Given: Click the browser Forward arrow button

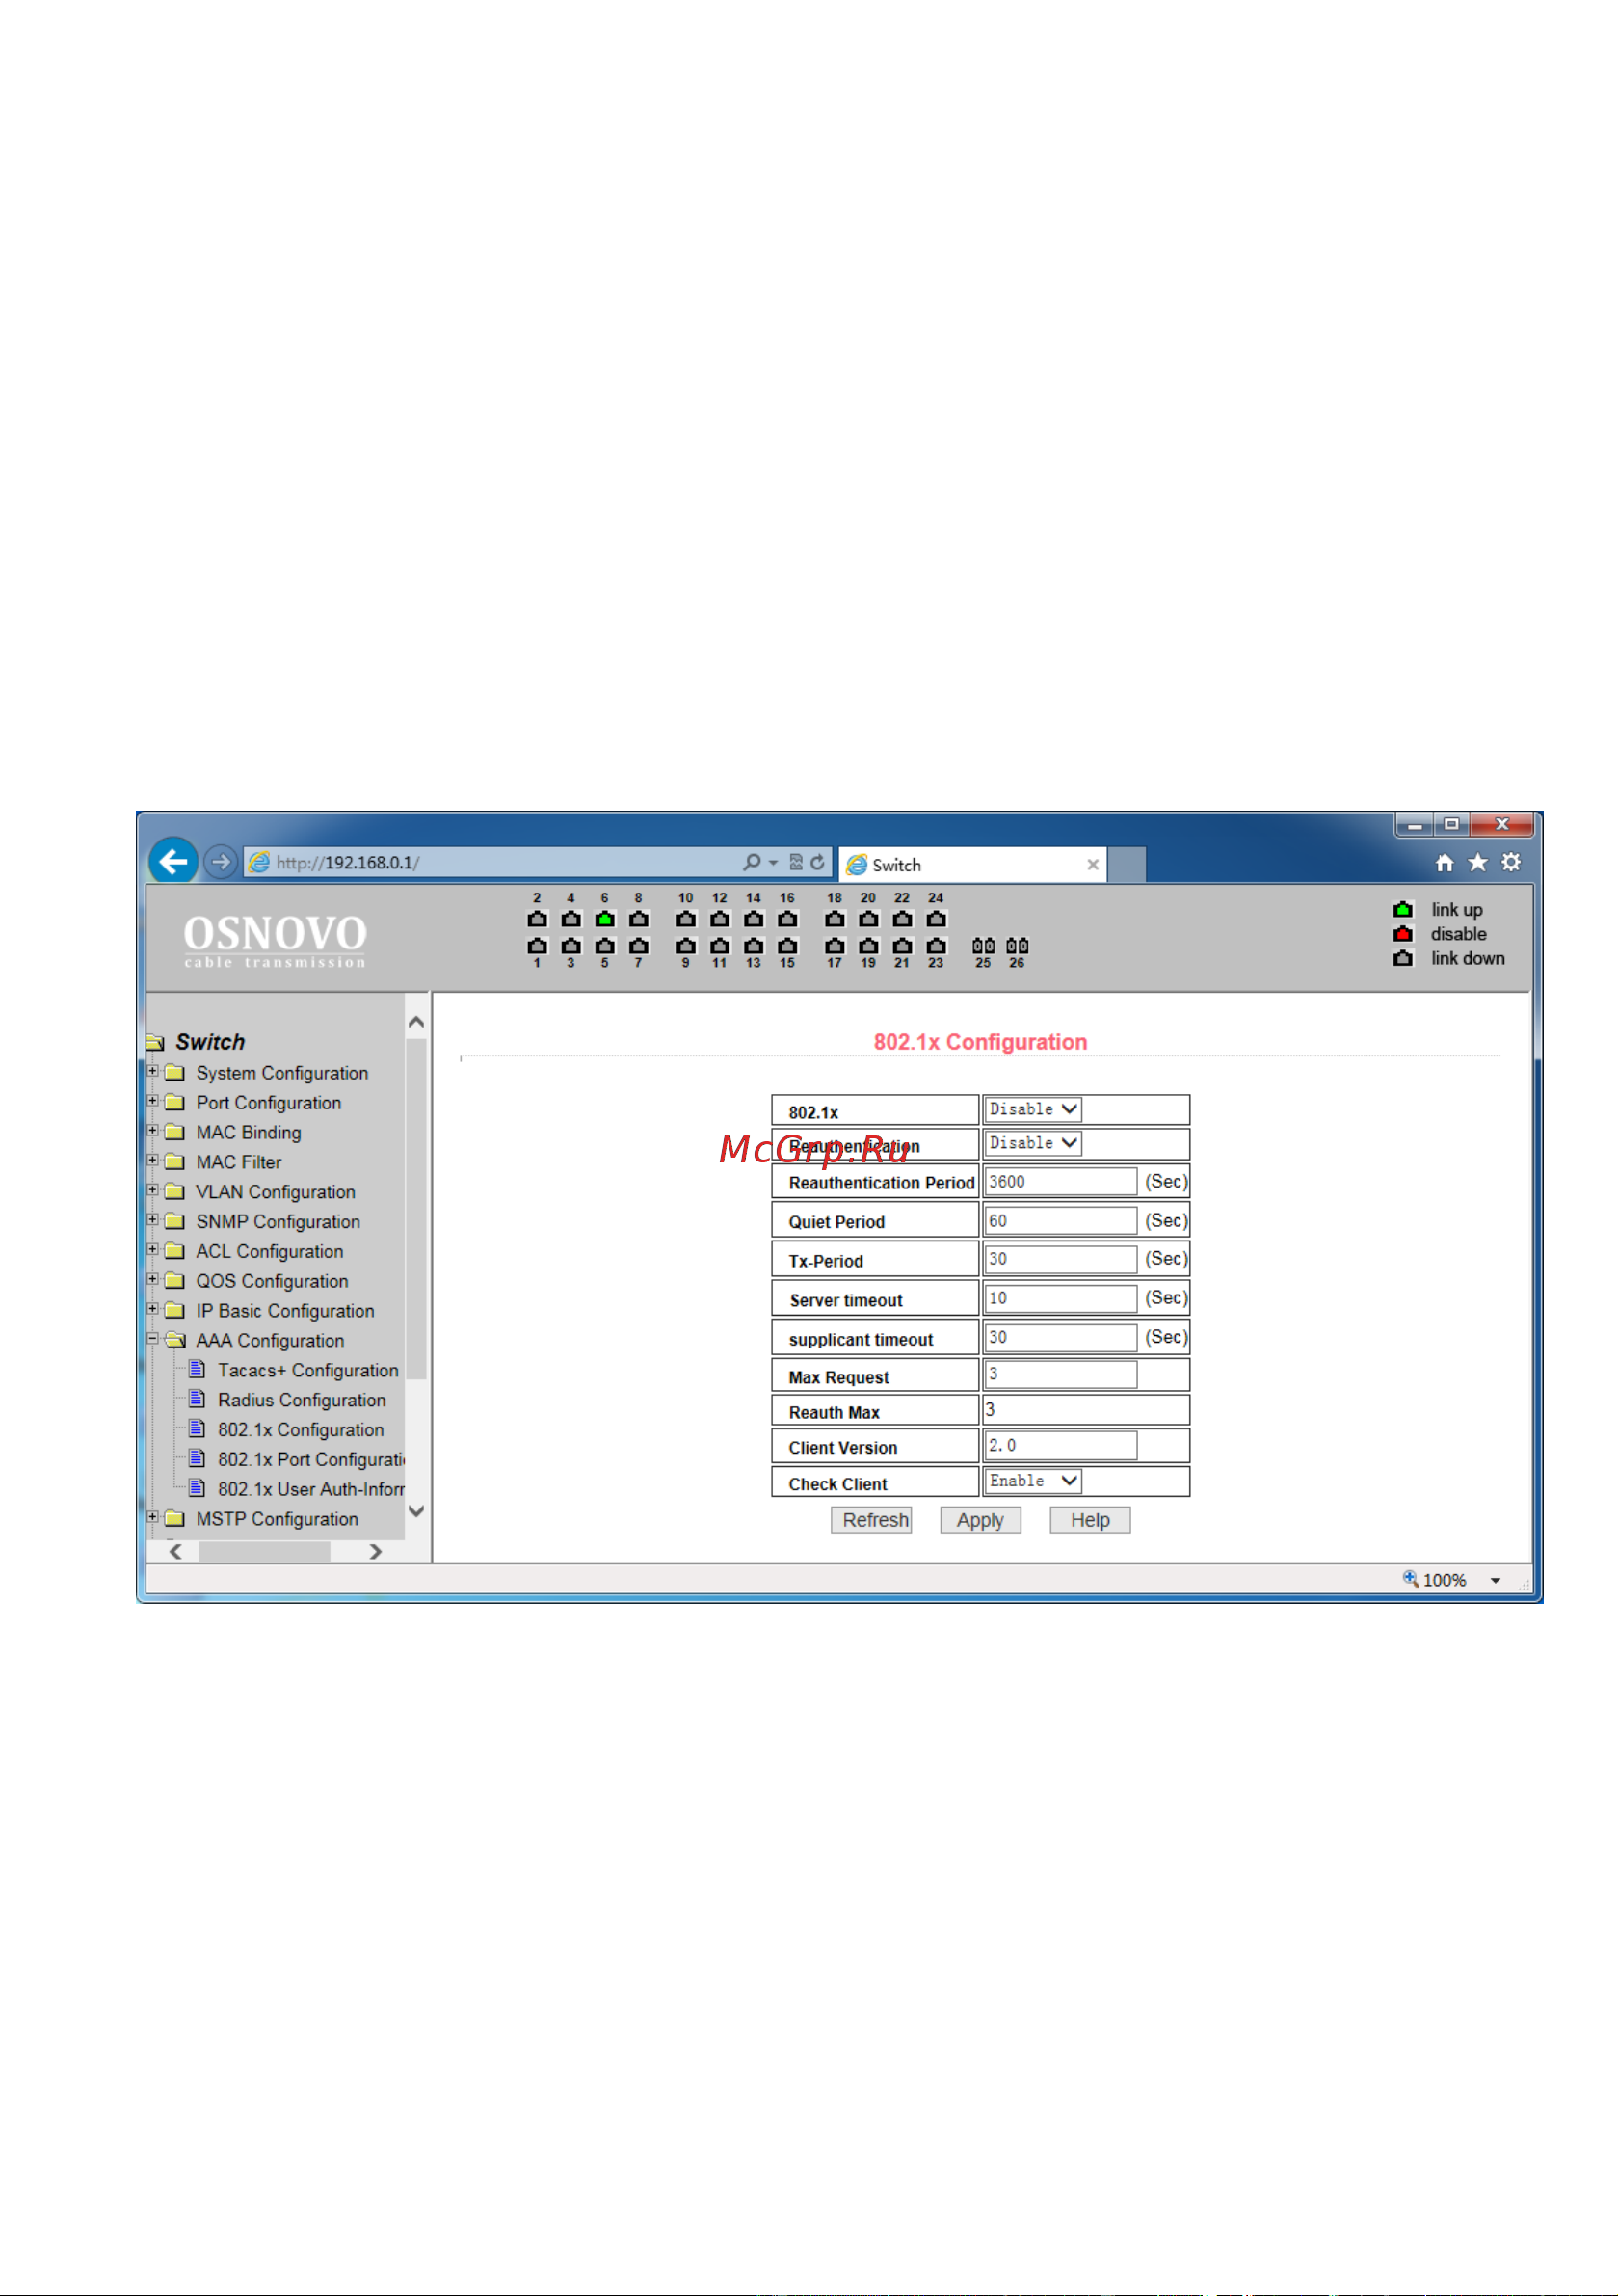Looking at the screenshot, I should coord(220,861).
